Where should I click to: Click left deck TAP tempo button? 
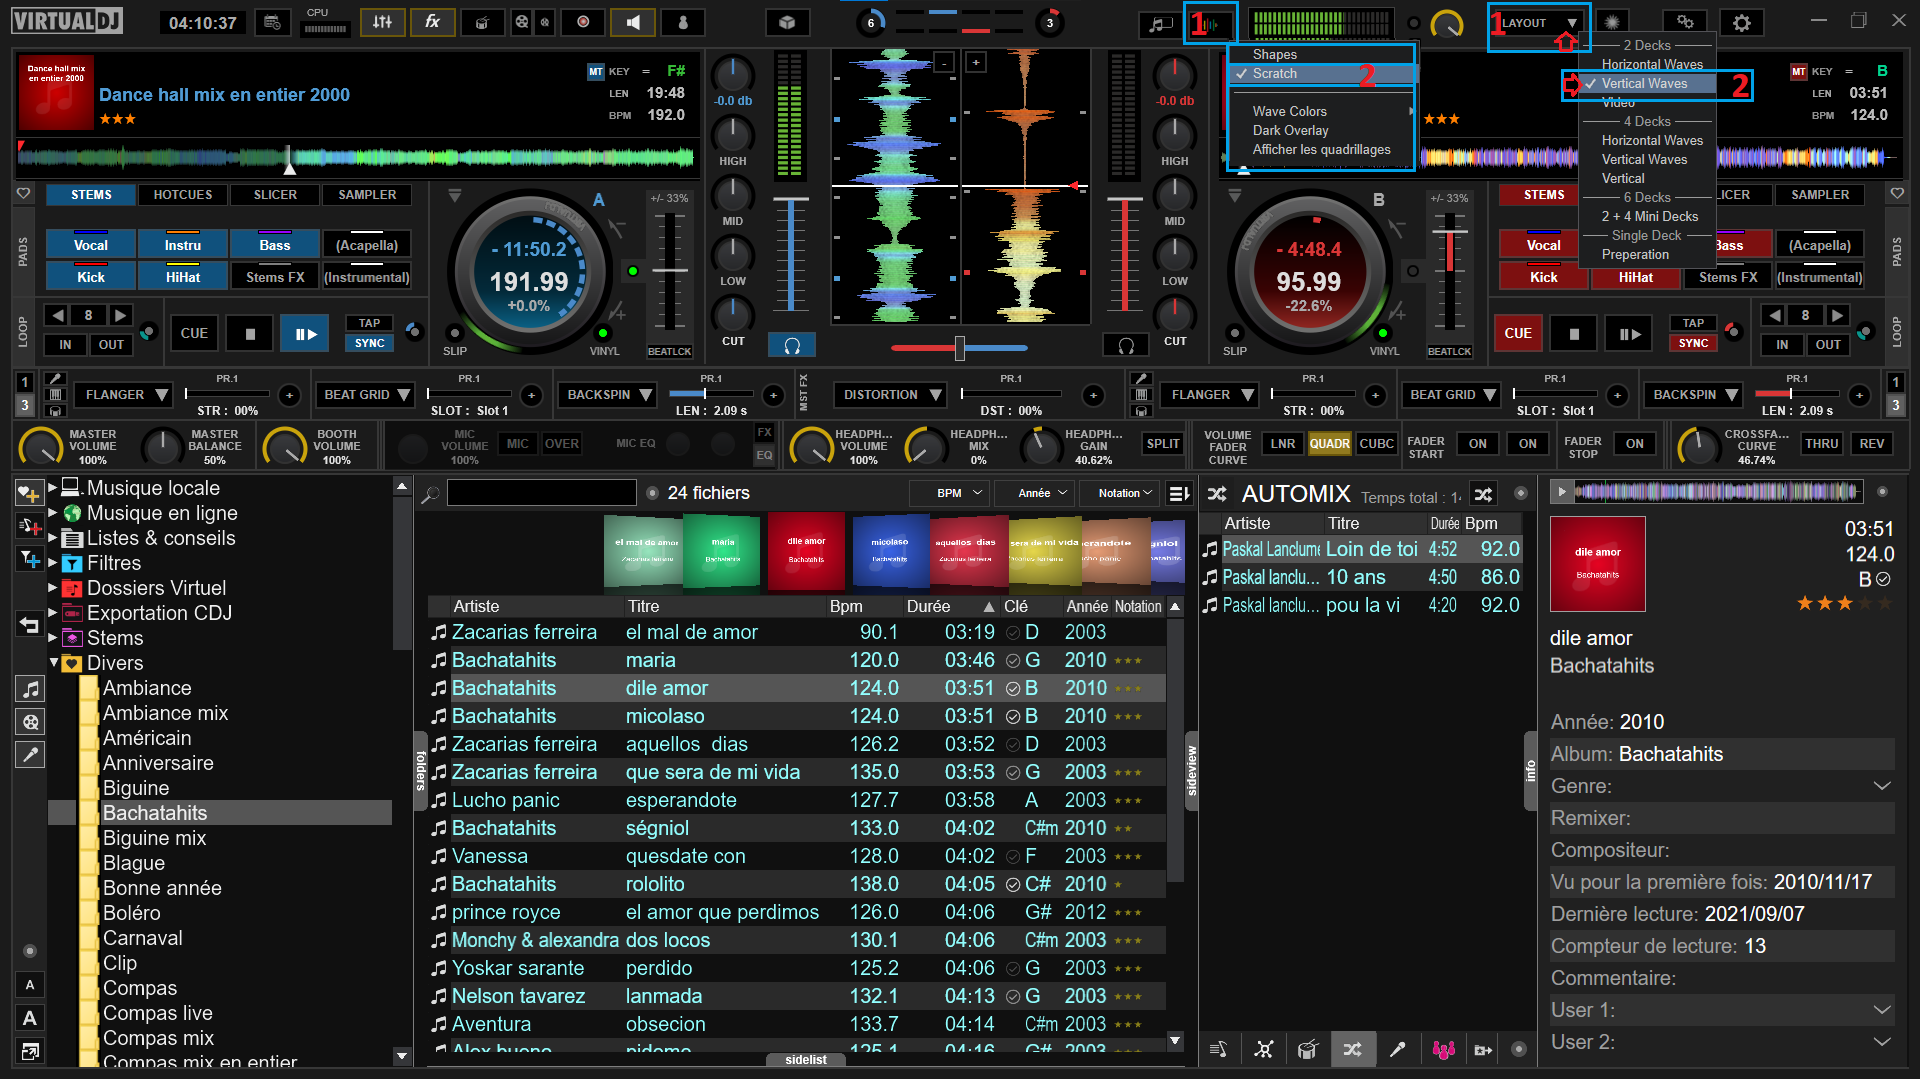coord(369,323)
